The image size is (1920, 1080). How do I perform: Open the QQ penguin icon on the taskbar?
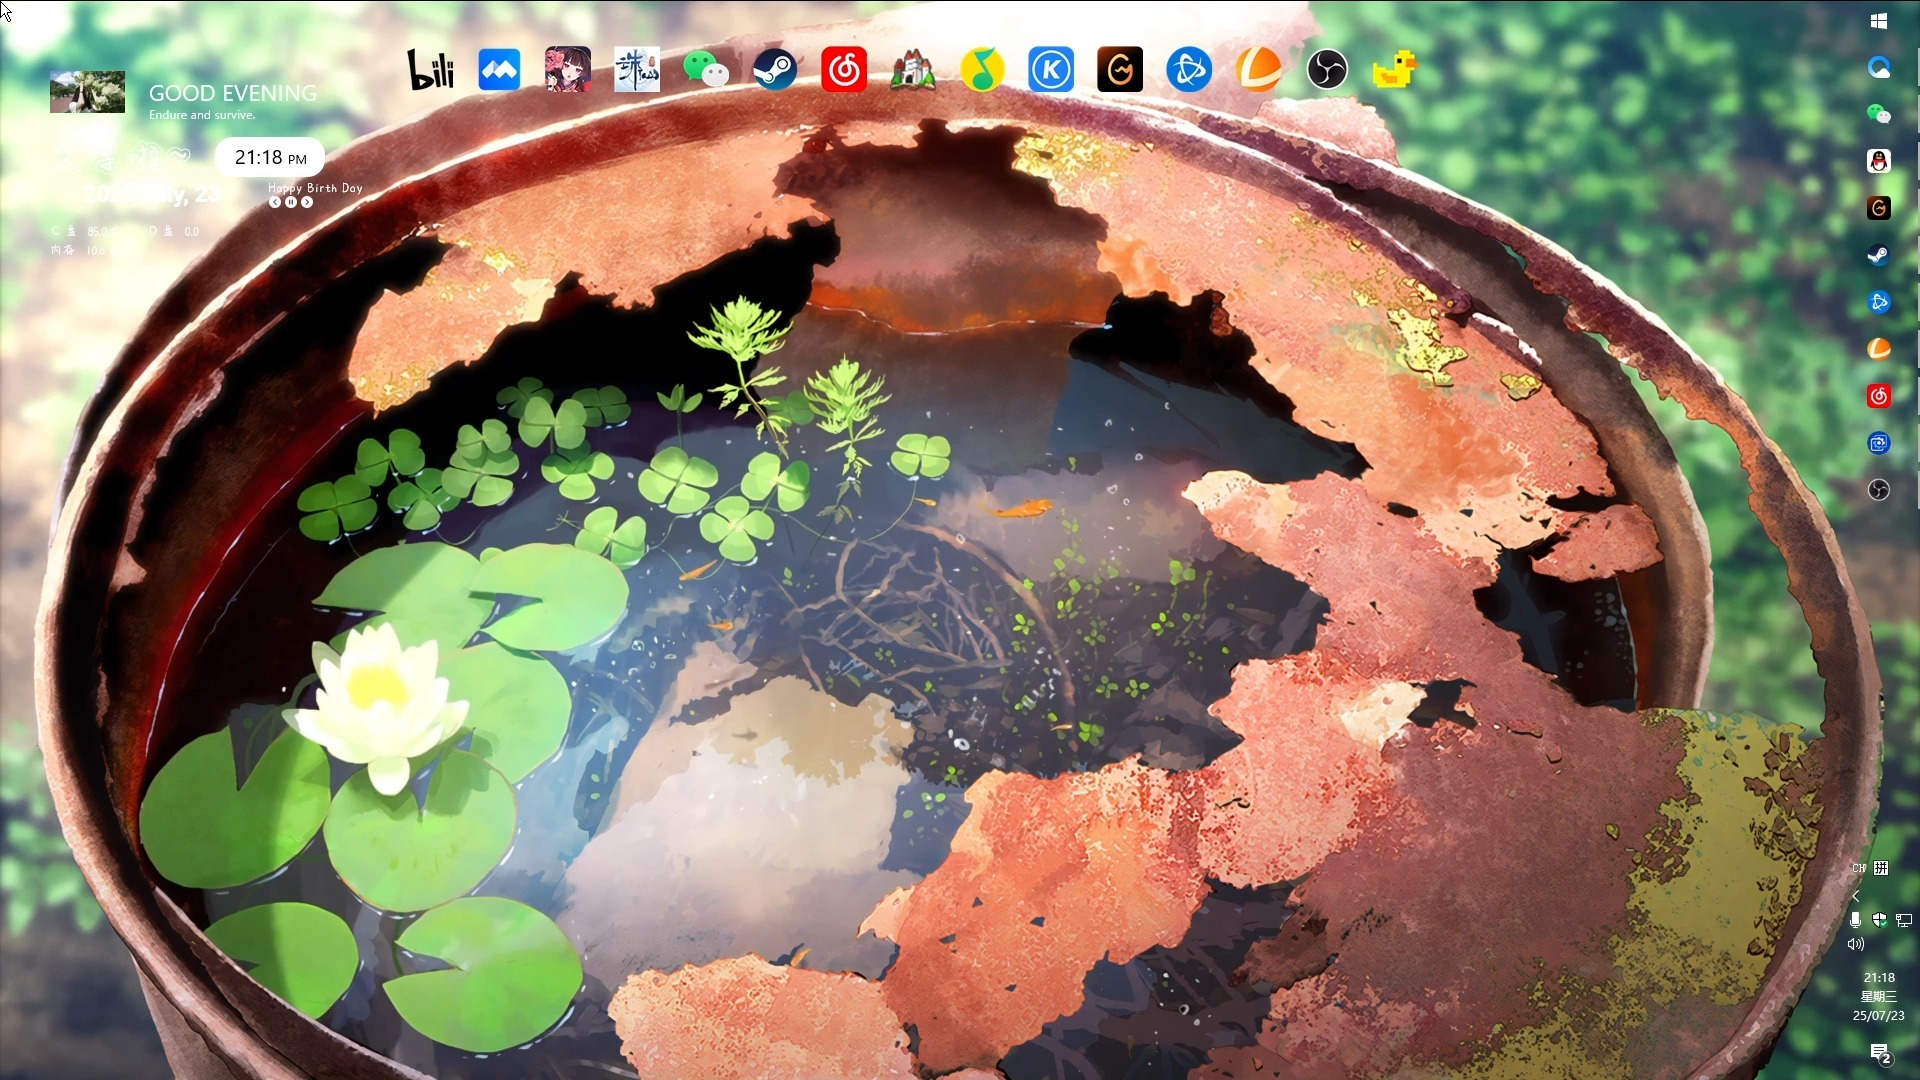(1879, 161)
